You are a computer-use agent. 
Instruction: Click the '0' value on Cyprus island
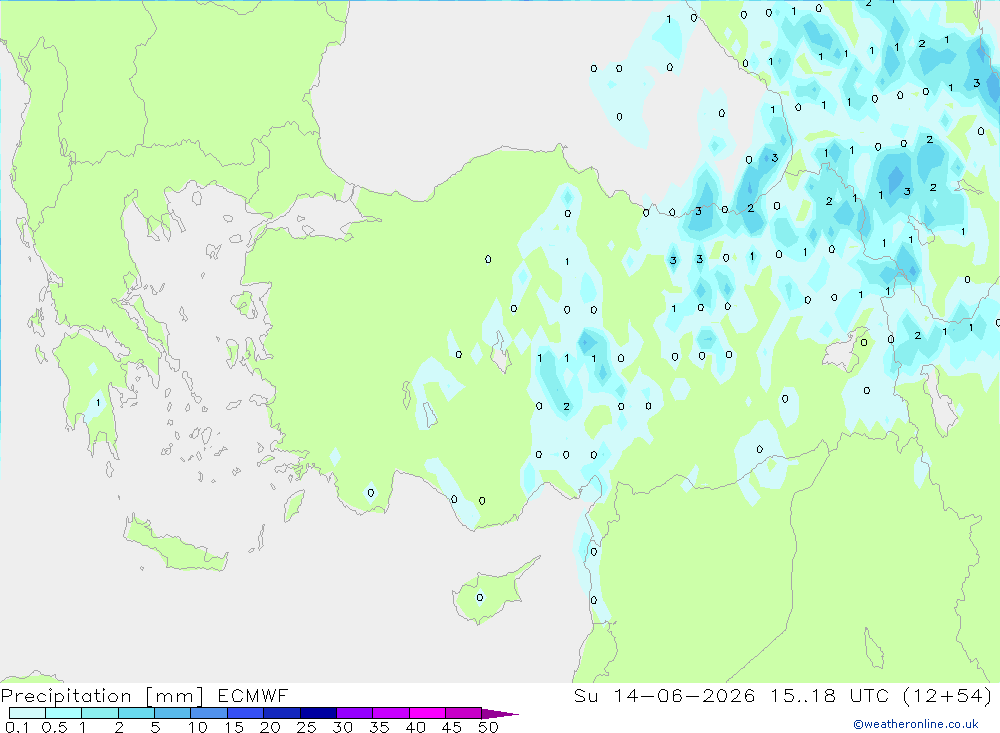480,598
